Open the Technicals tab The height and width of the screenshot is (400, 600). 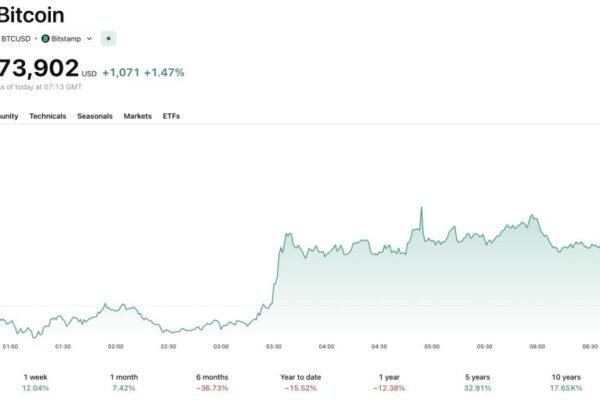pyautogui.click(x=48, y=116)
